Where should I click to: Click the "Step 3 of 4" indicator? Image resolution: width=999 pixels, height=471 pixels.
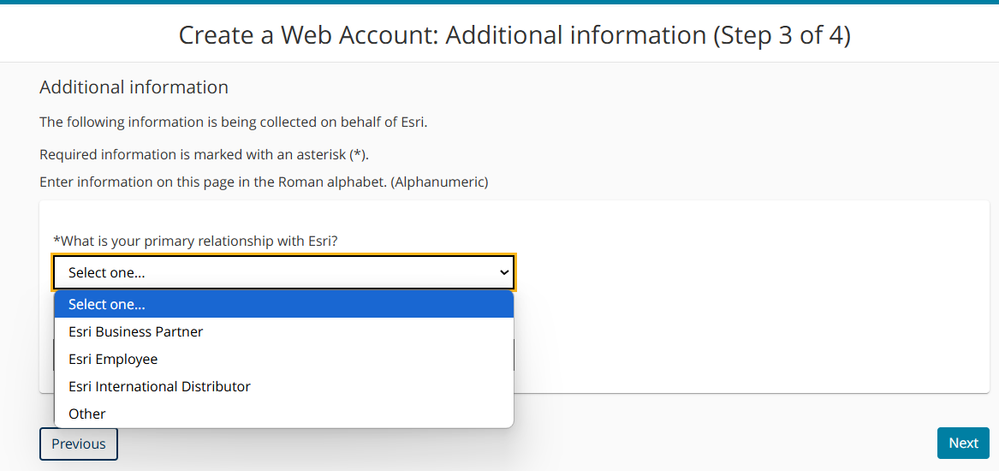click(786, 35)
